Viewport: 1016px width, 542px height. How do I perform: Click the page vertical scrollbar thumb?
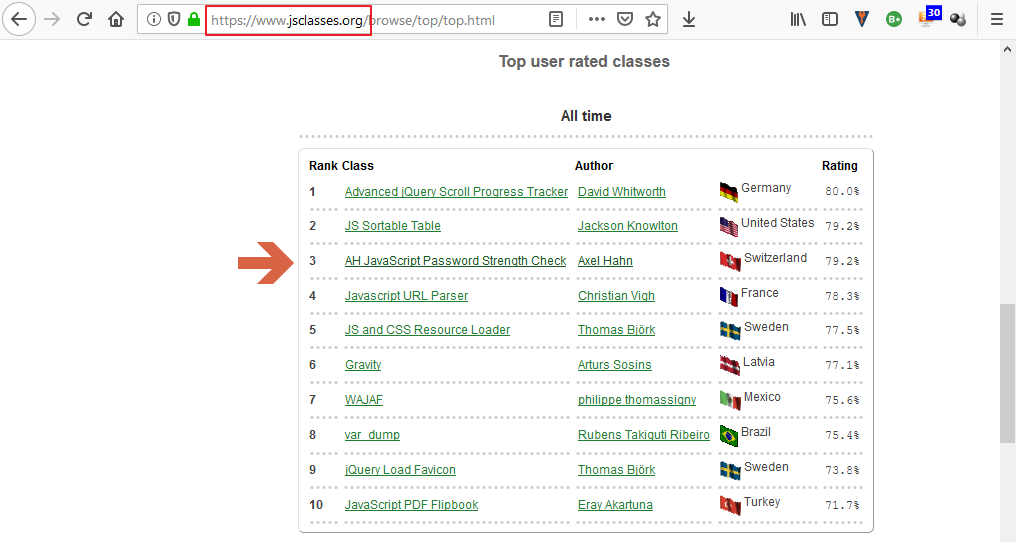pyautogui.click(x=1008, y=373)
